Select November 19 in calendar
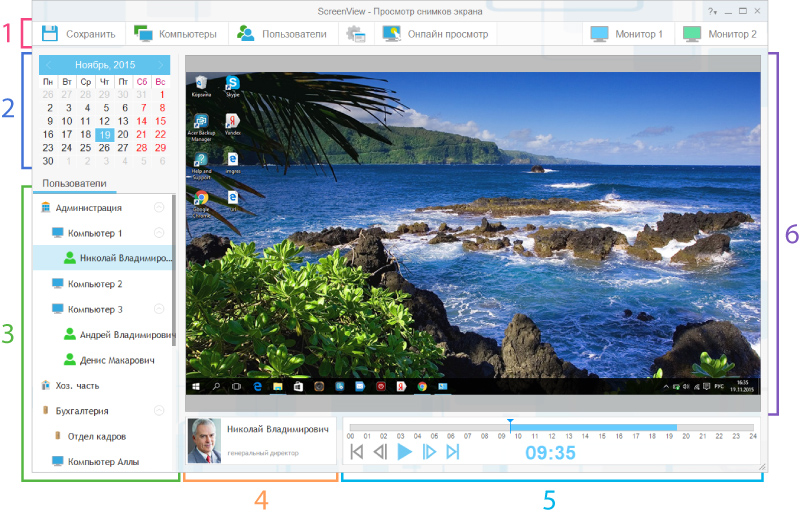Image resolution: width=800 pixels, height=517 pixels. [105, 135]
